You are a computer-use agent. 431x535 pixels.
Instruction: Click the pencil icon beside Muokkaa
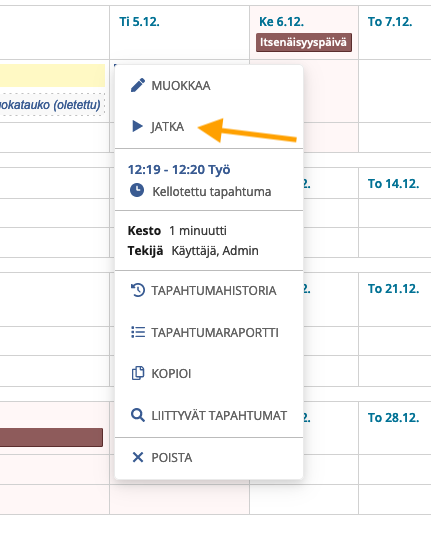[138, 85]
